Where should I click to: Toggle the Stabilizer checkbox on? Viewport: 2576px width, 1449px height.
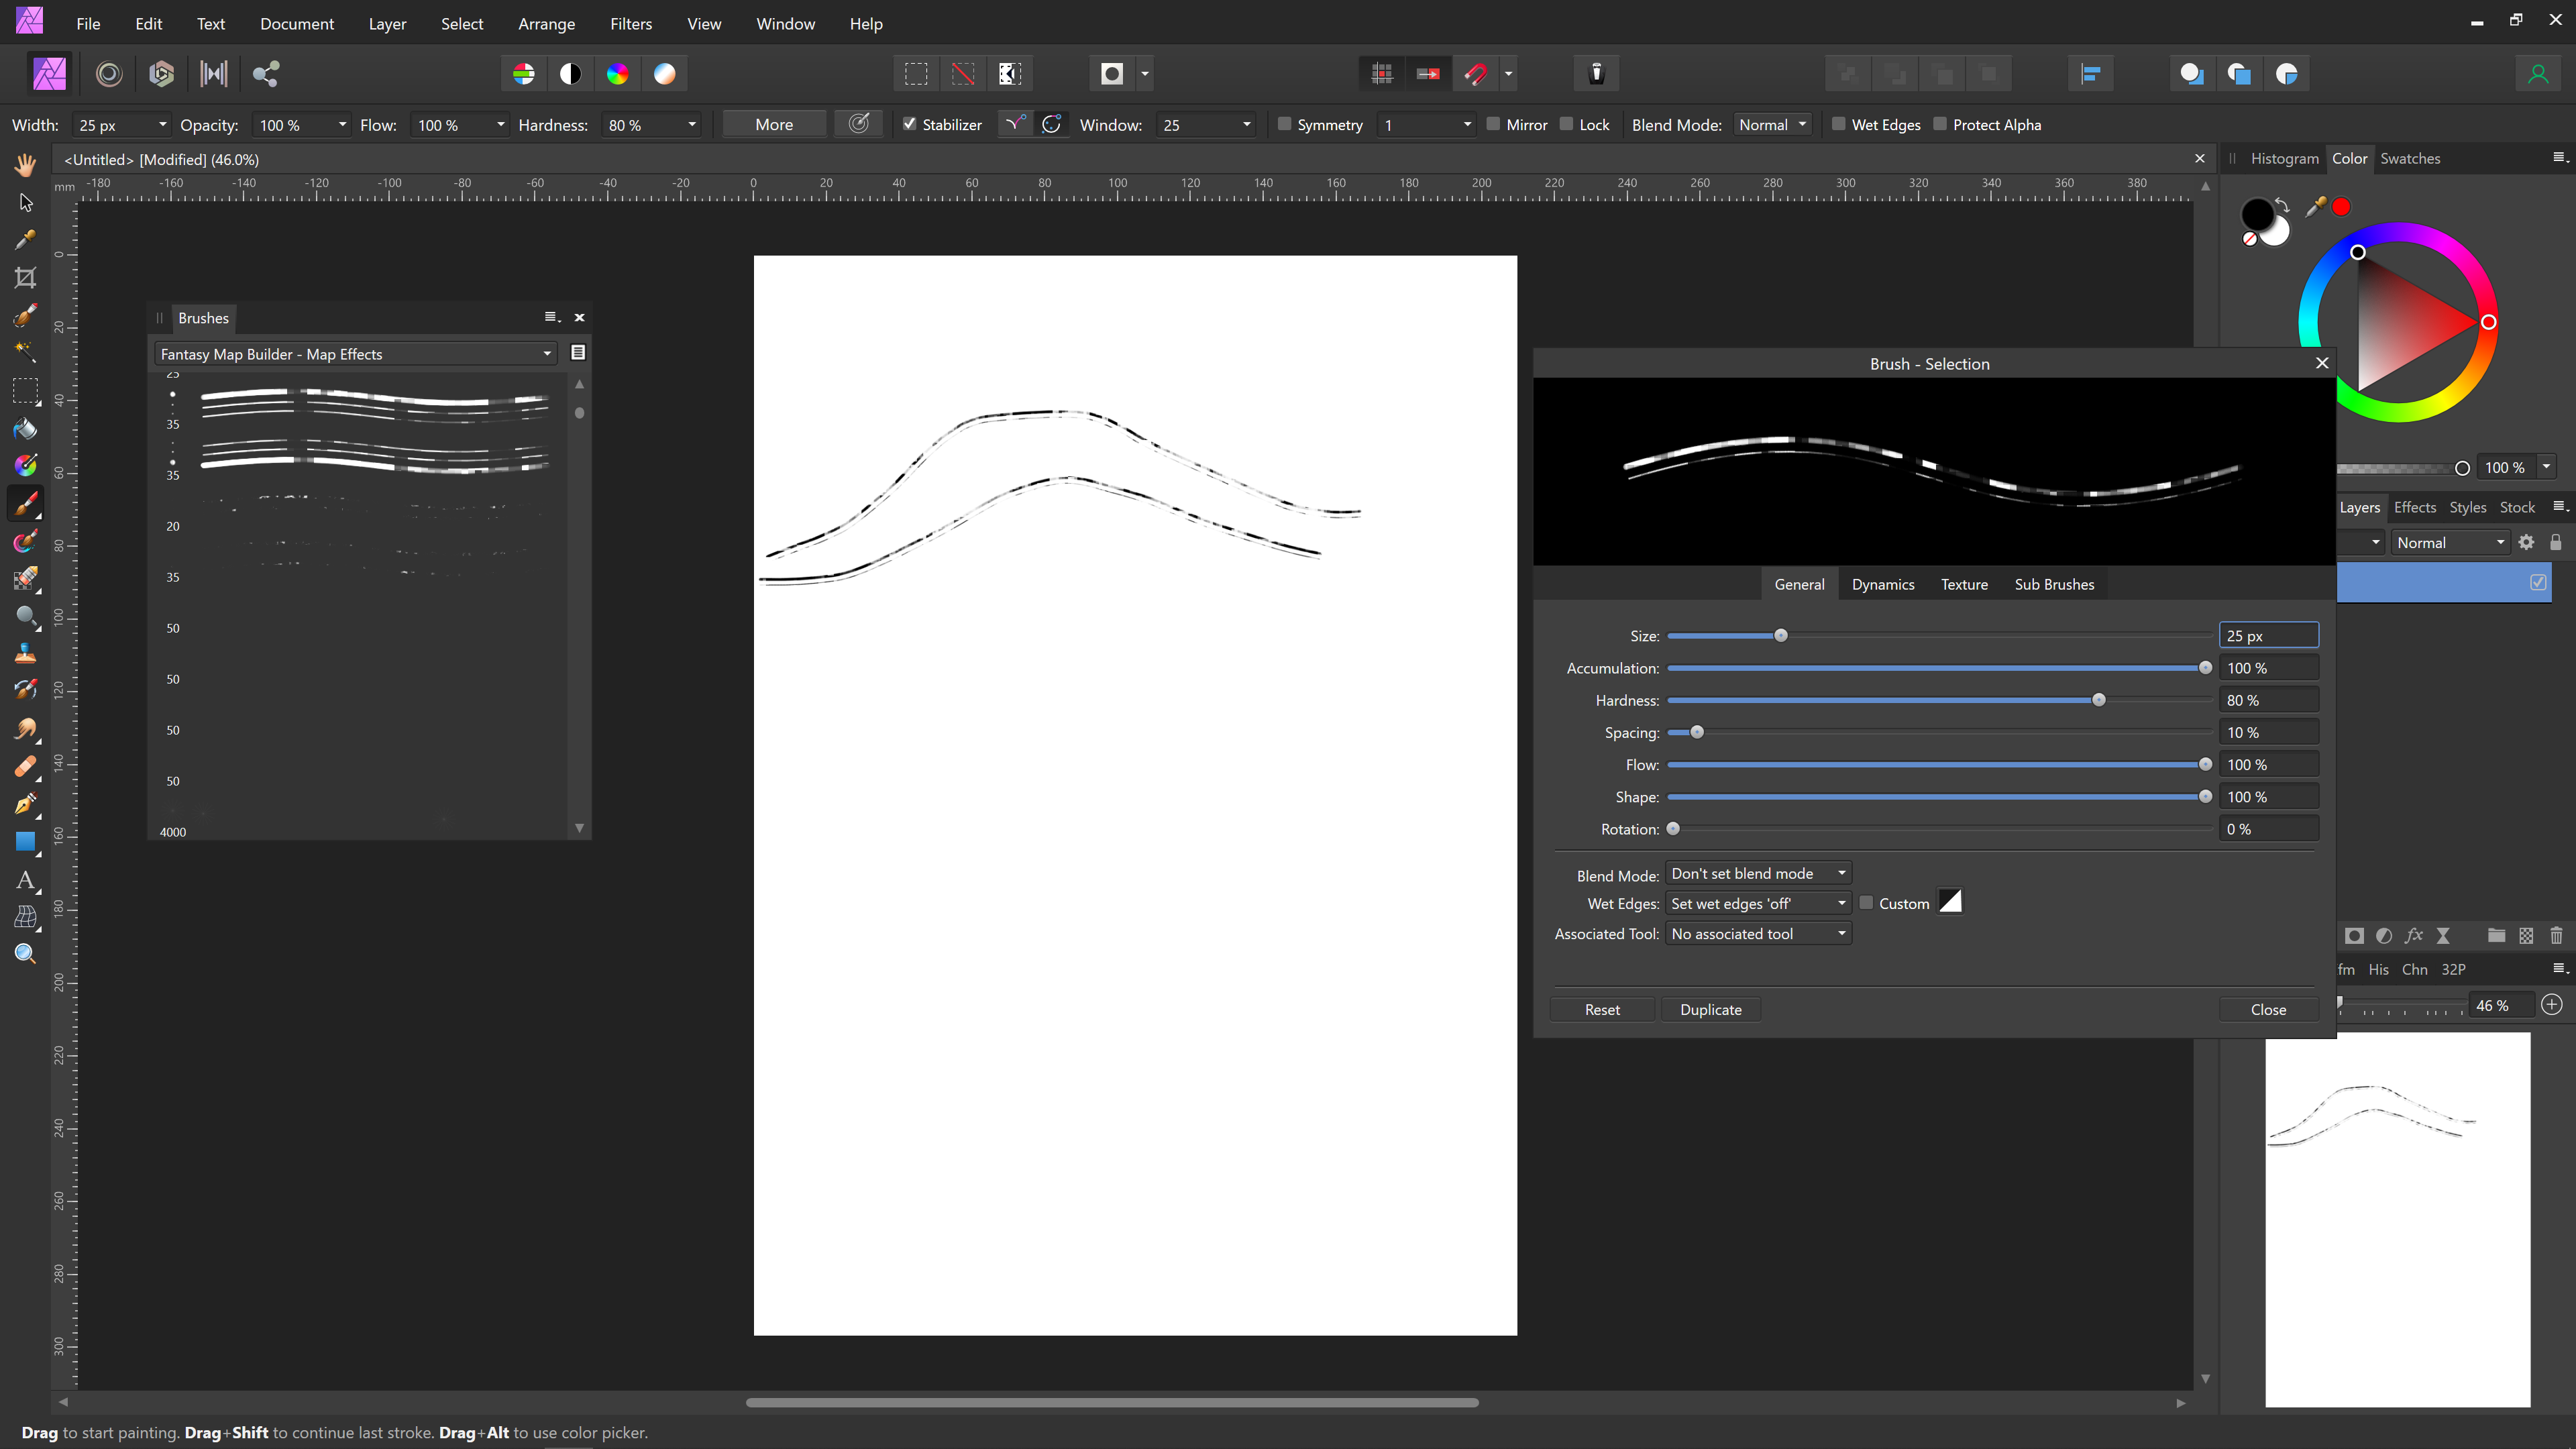(x=908, y=124)
